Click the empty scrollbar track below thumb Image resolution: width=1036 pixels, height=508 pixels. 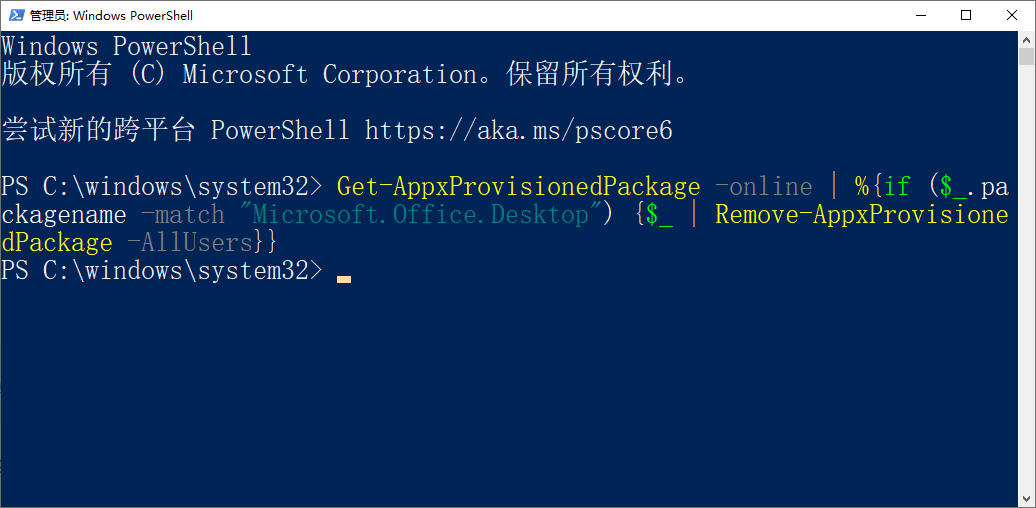(x=1026, y=277)
